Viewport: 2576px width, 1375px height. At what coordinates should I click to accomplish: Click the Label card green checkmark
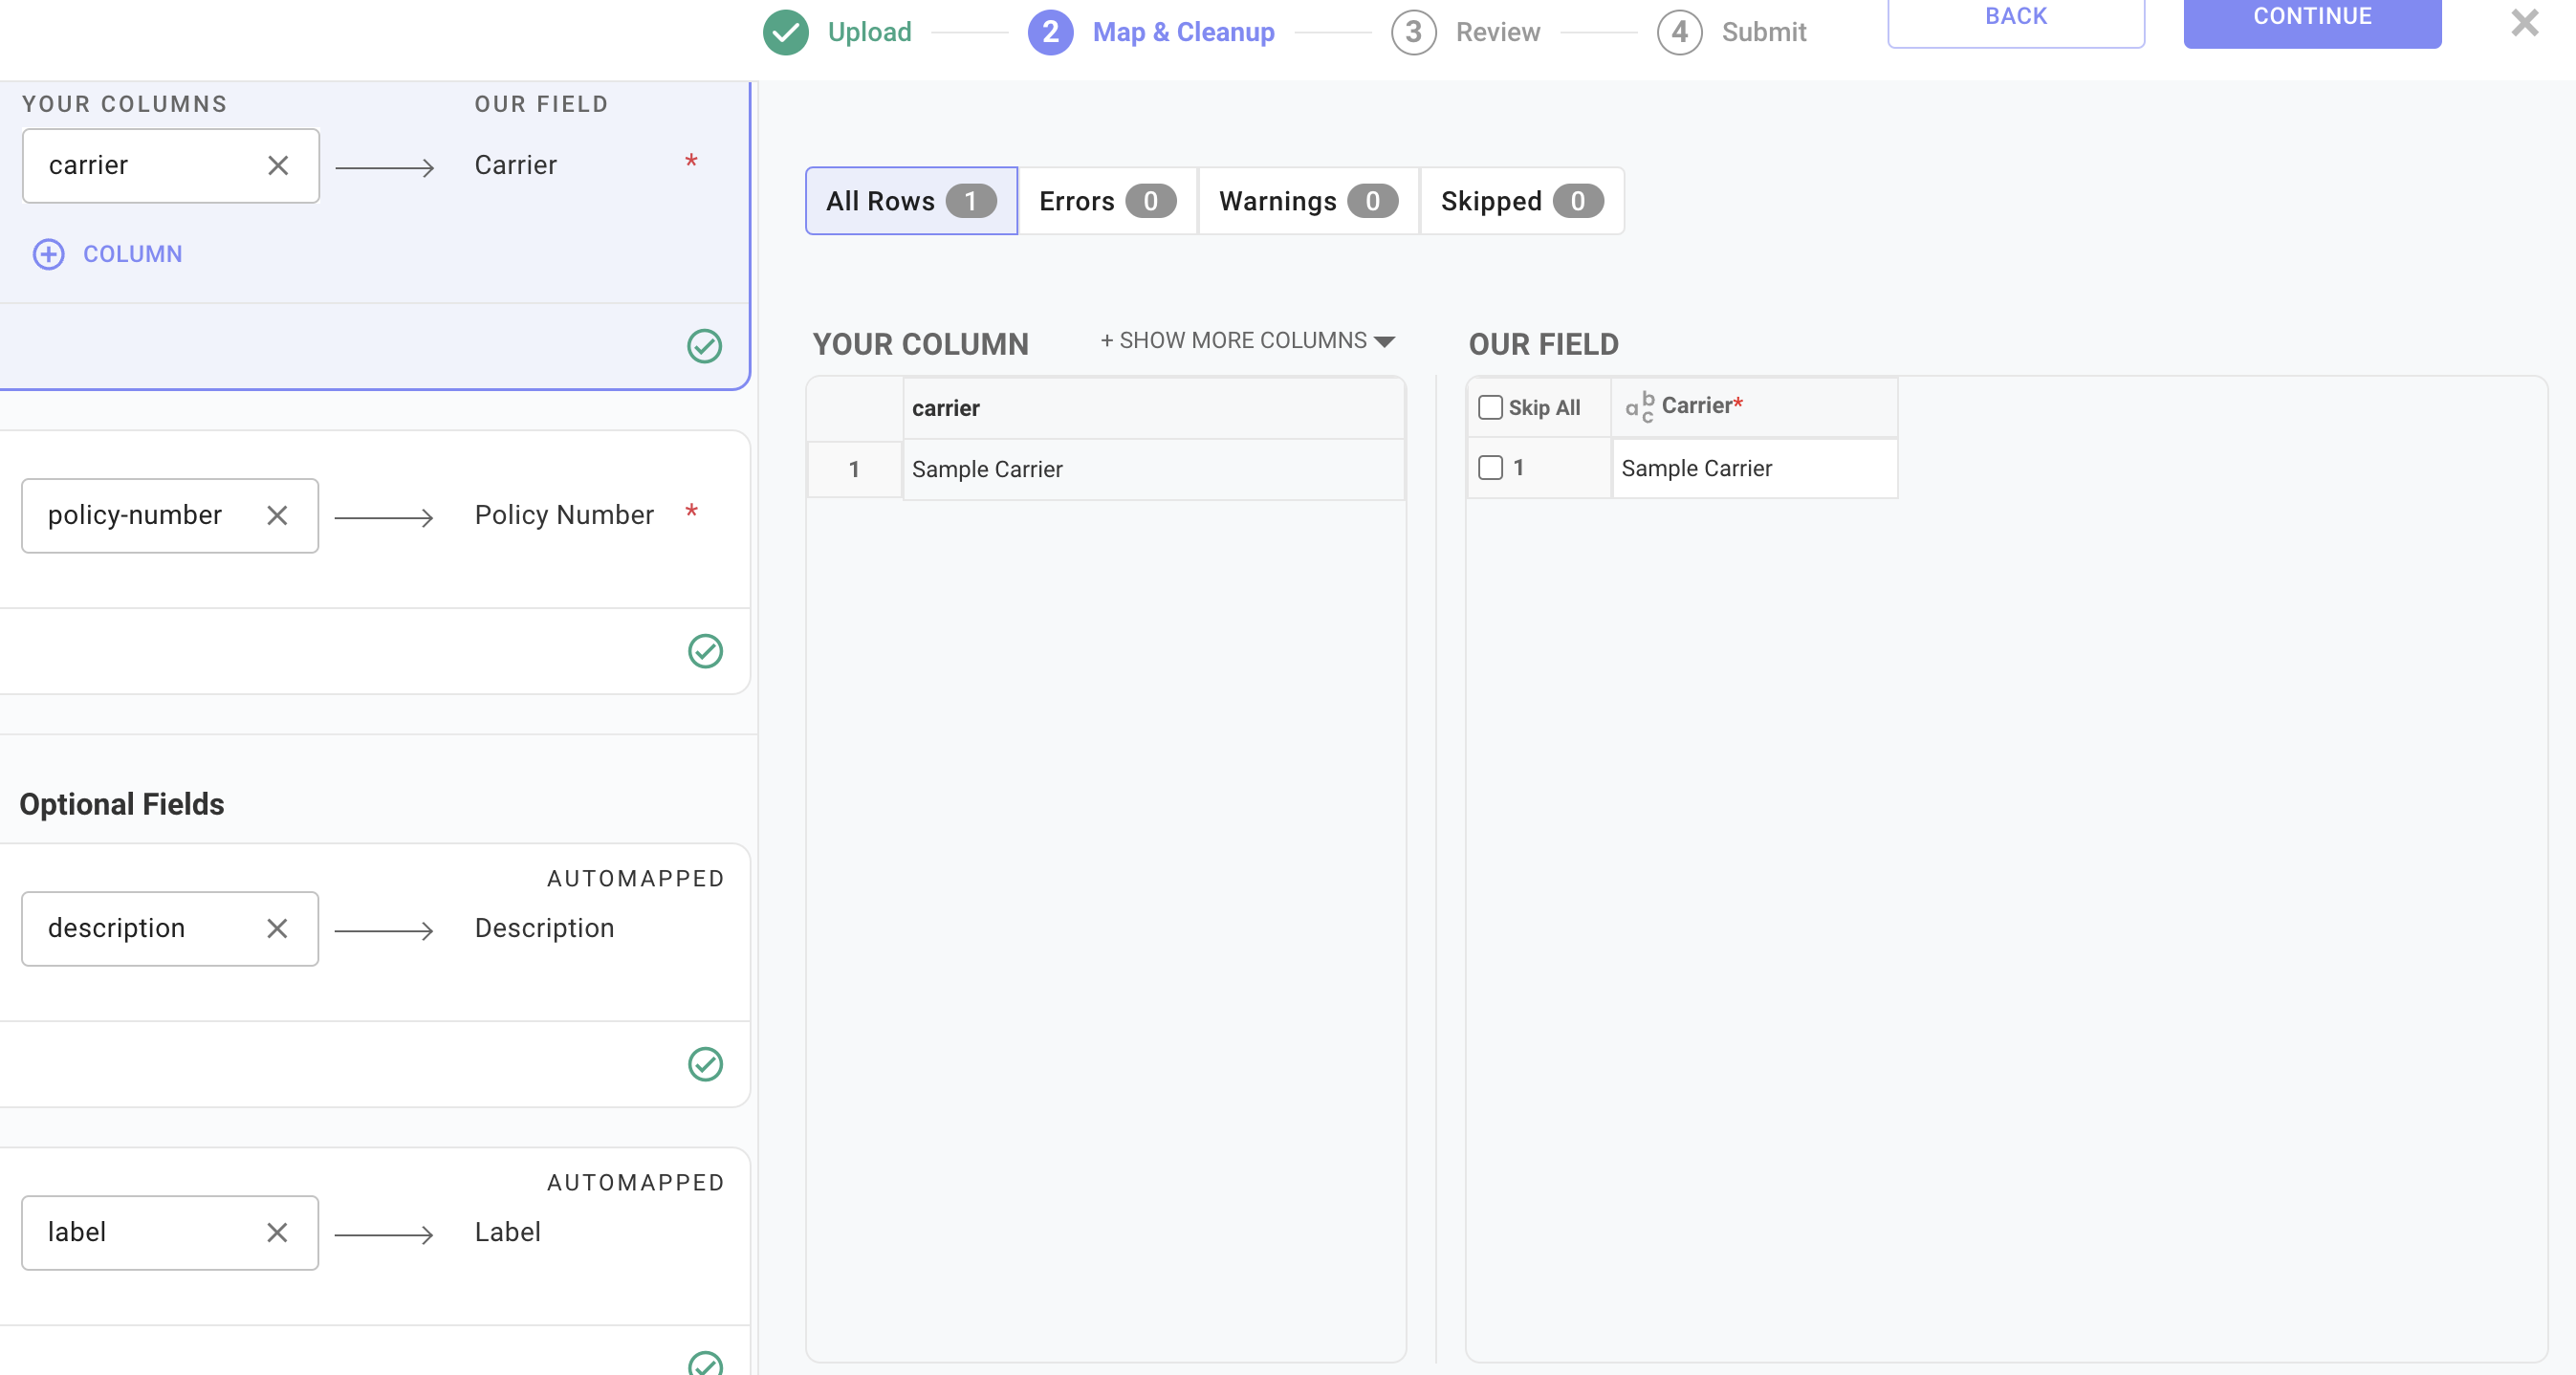(705, 1363)
